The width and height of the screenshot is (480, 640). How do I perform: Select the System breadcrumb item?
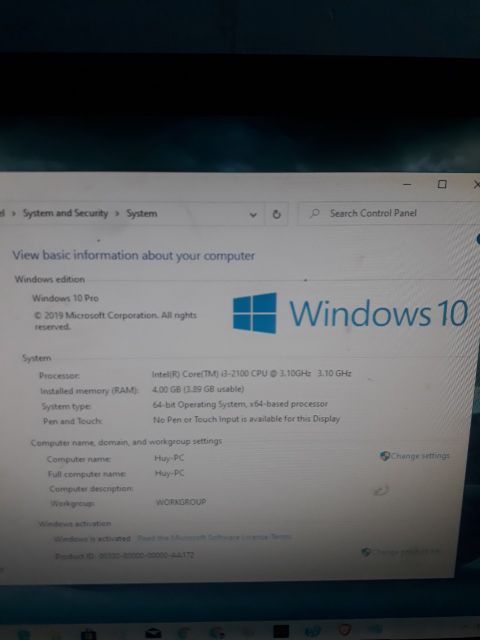(x=142, y=213)
